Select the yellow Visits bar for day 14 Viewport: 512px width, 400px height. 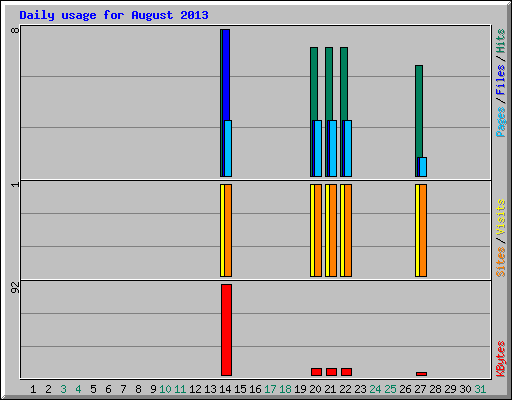(222, 230)
